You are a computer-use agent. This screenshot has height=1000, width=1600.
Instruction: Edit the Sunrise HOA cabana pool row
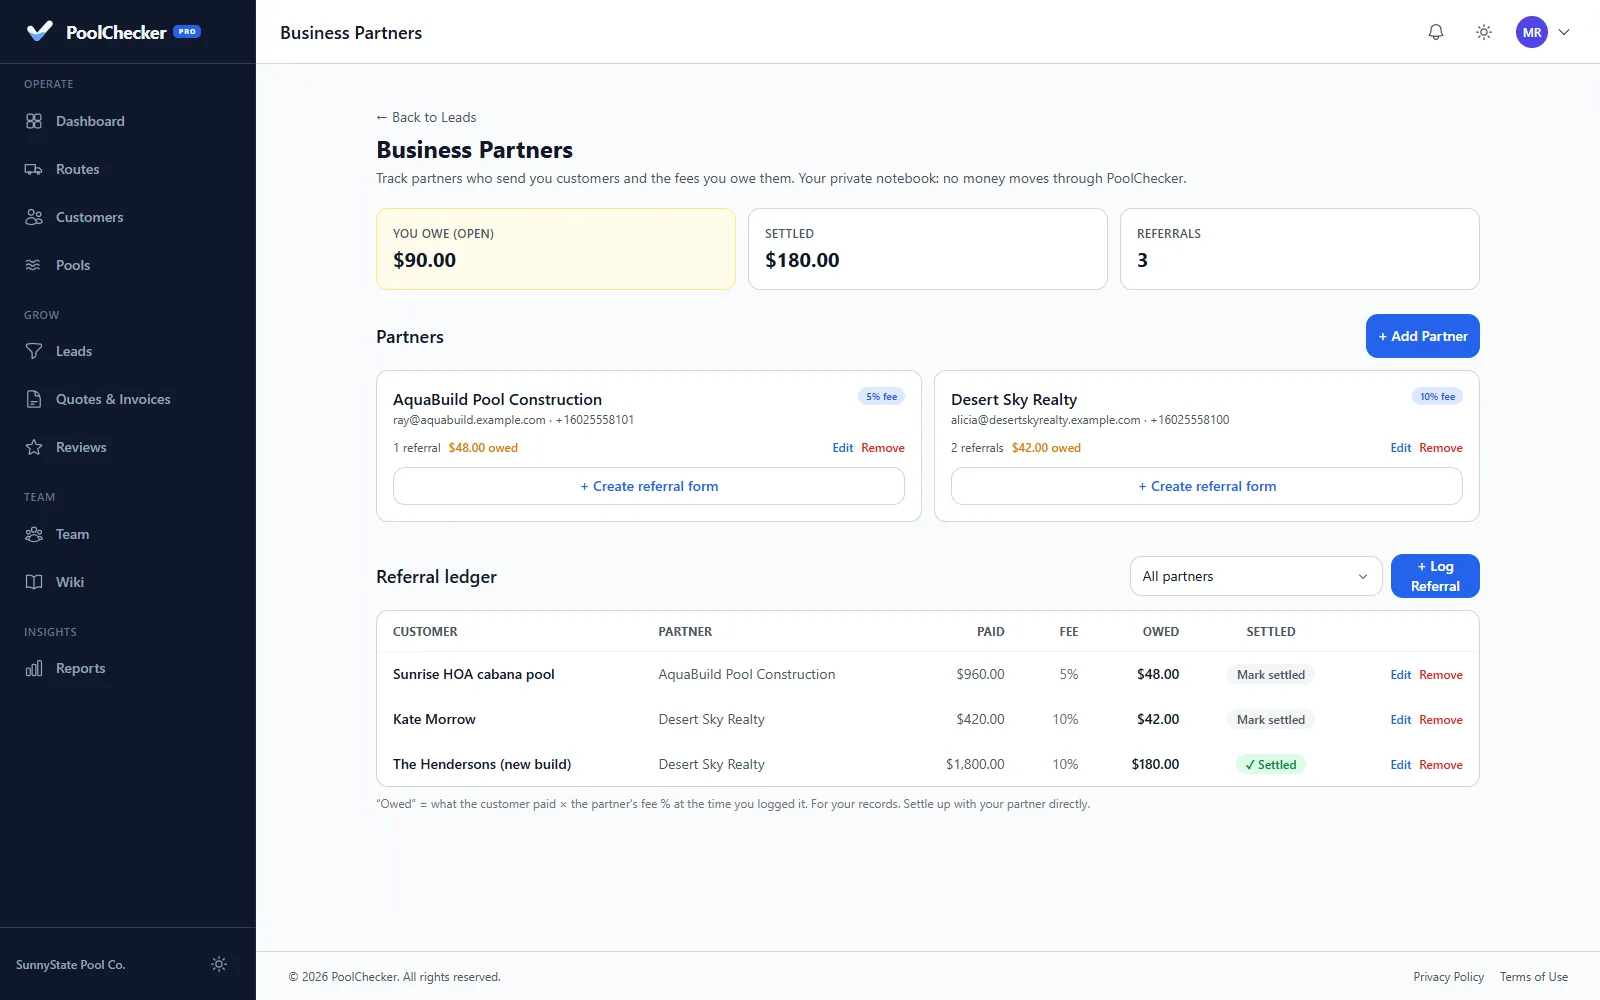pyautogui.click(x=1401, y=675)
